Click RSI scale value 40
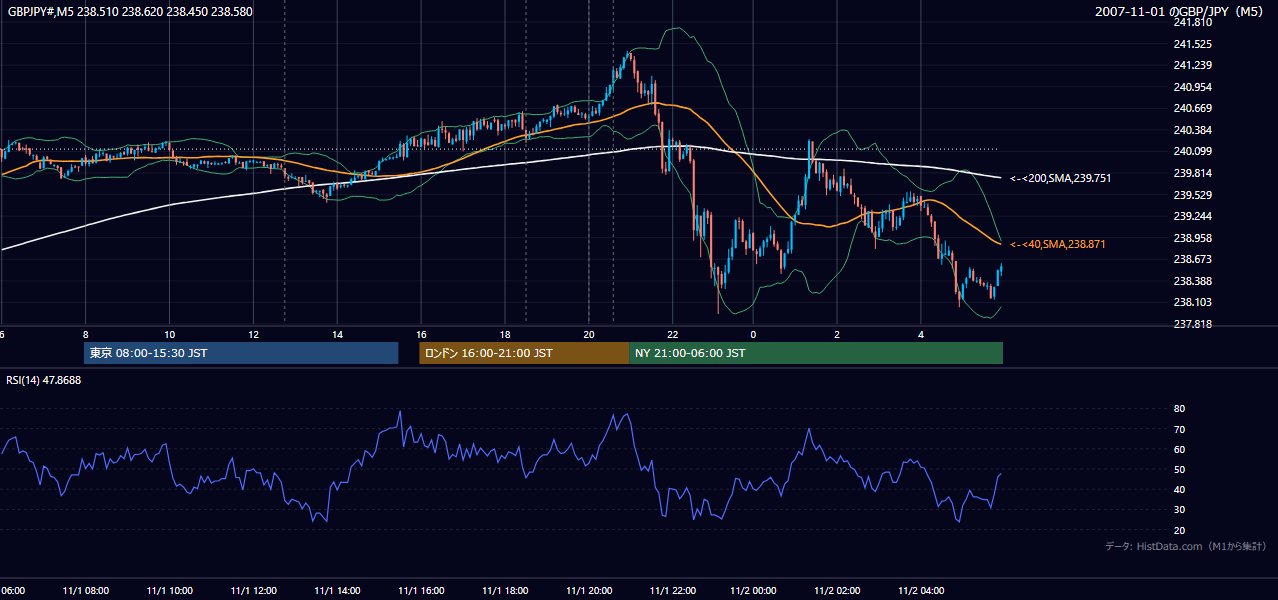 1179,489
